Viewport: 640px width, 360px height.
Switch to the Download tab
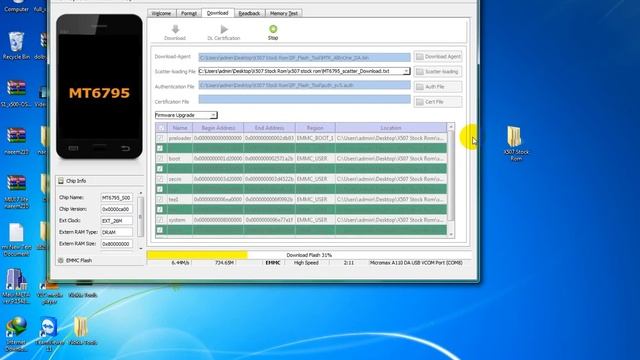pos(218,13)
